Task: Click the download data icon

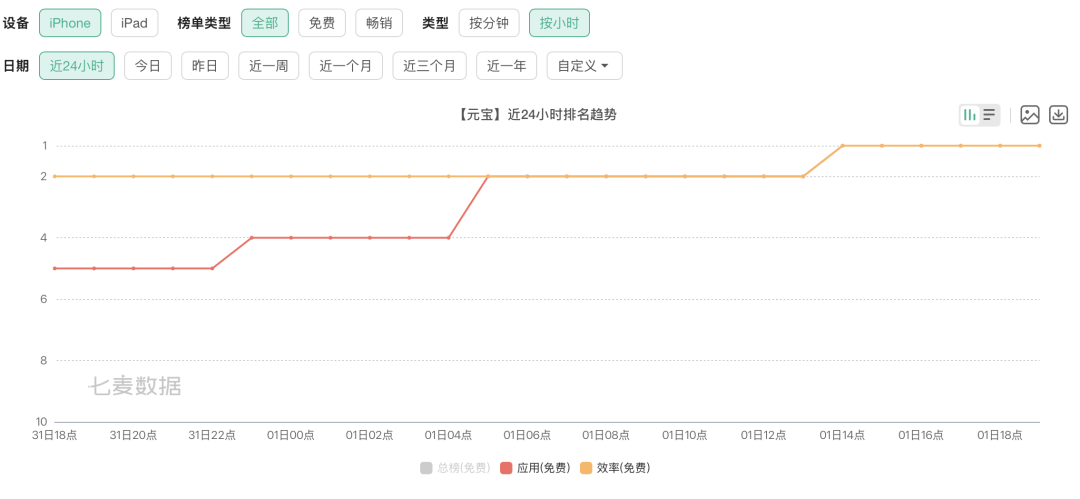Action: (1059, 115)
